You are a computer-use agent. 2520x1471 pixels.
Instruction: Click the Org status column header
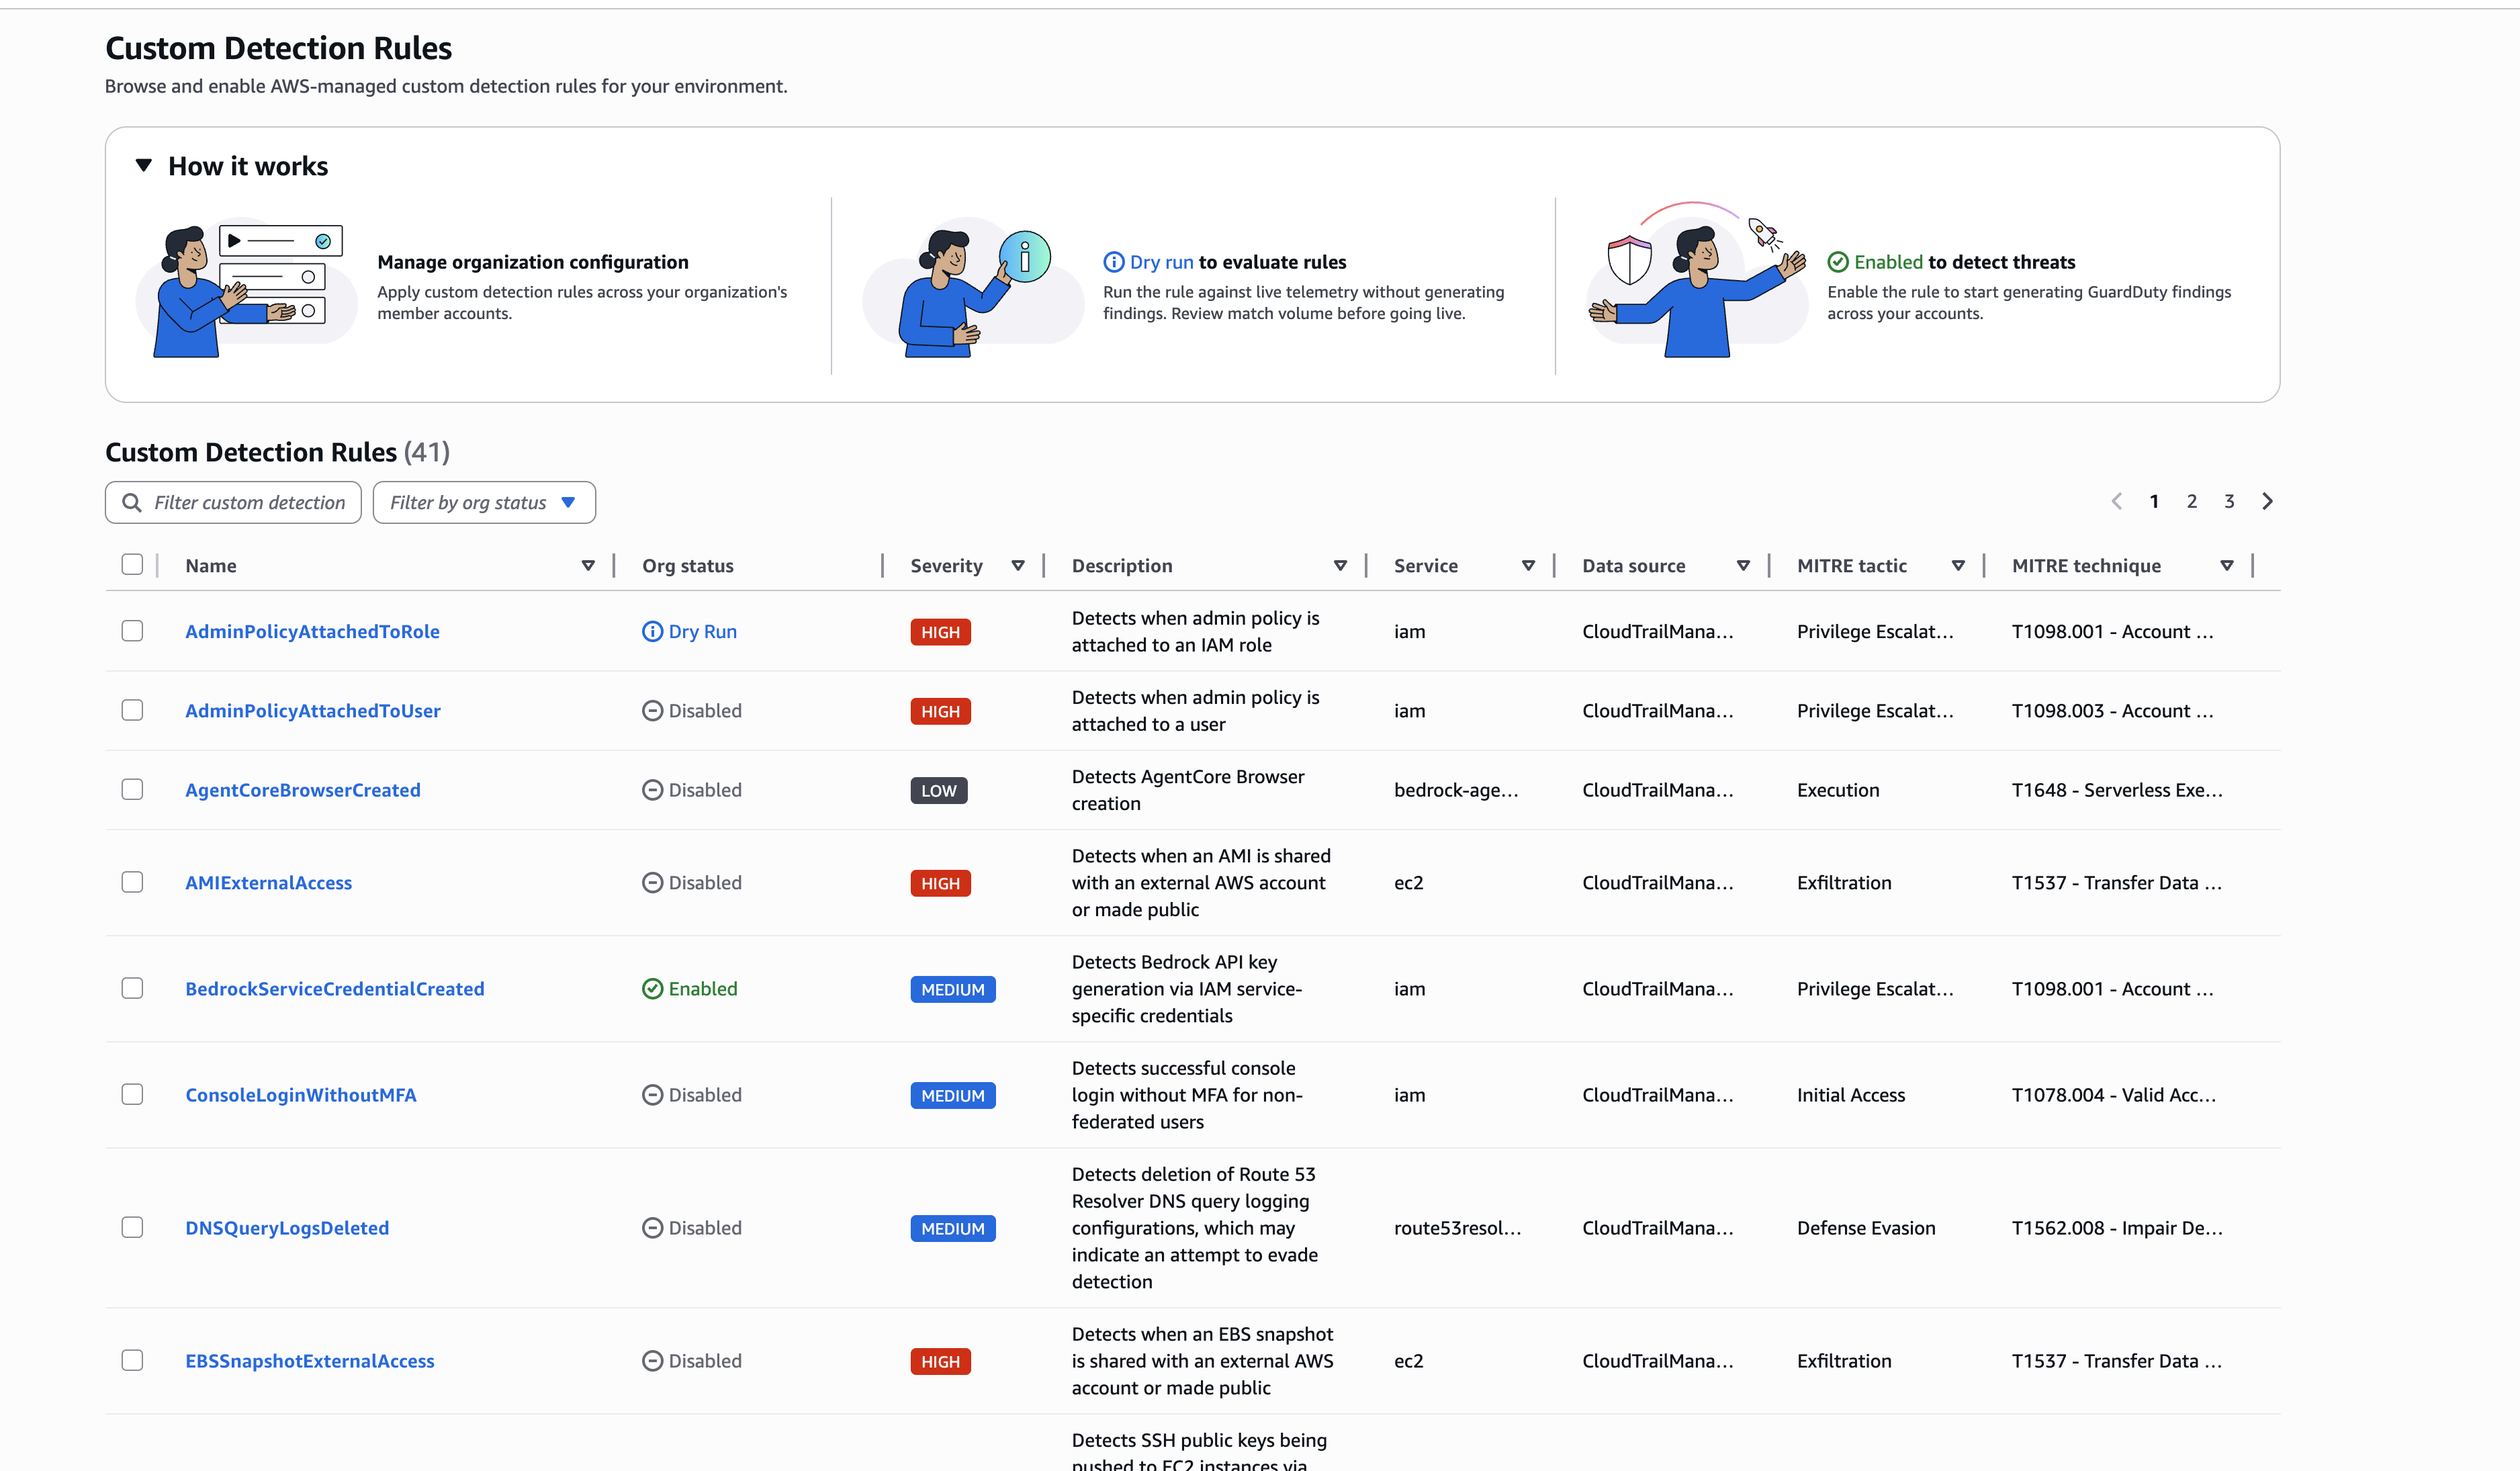[x=688, y=566]
